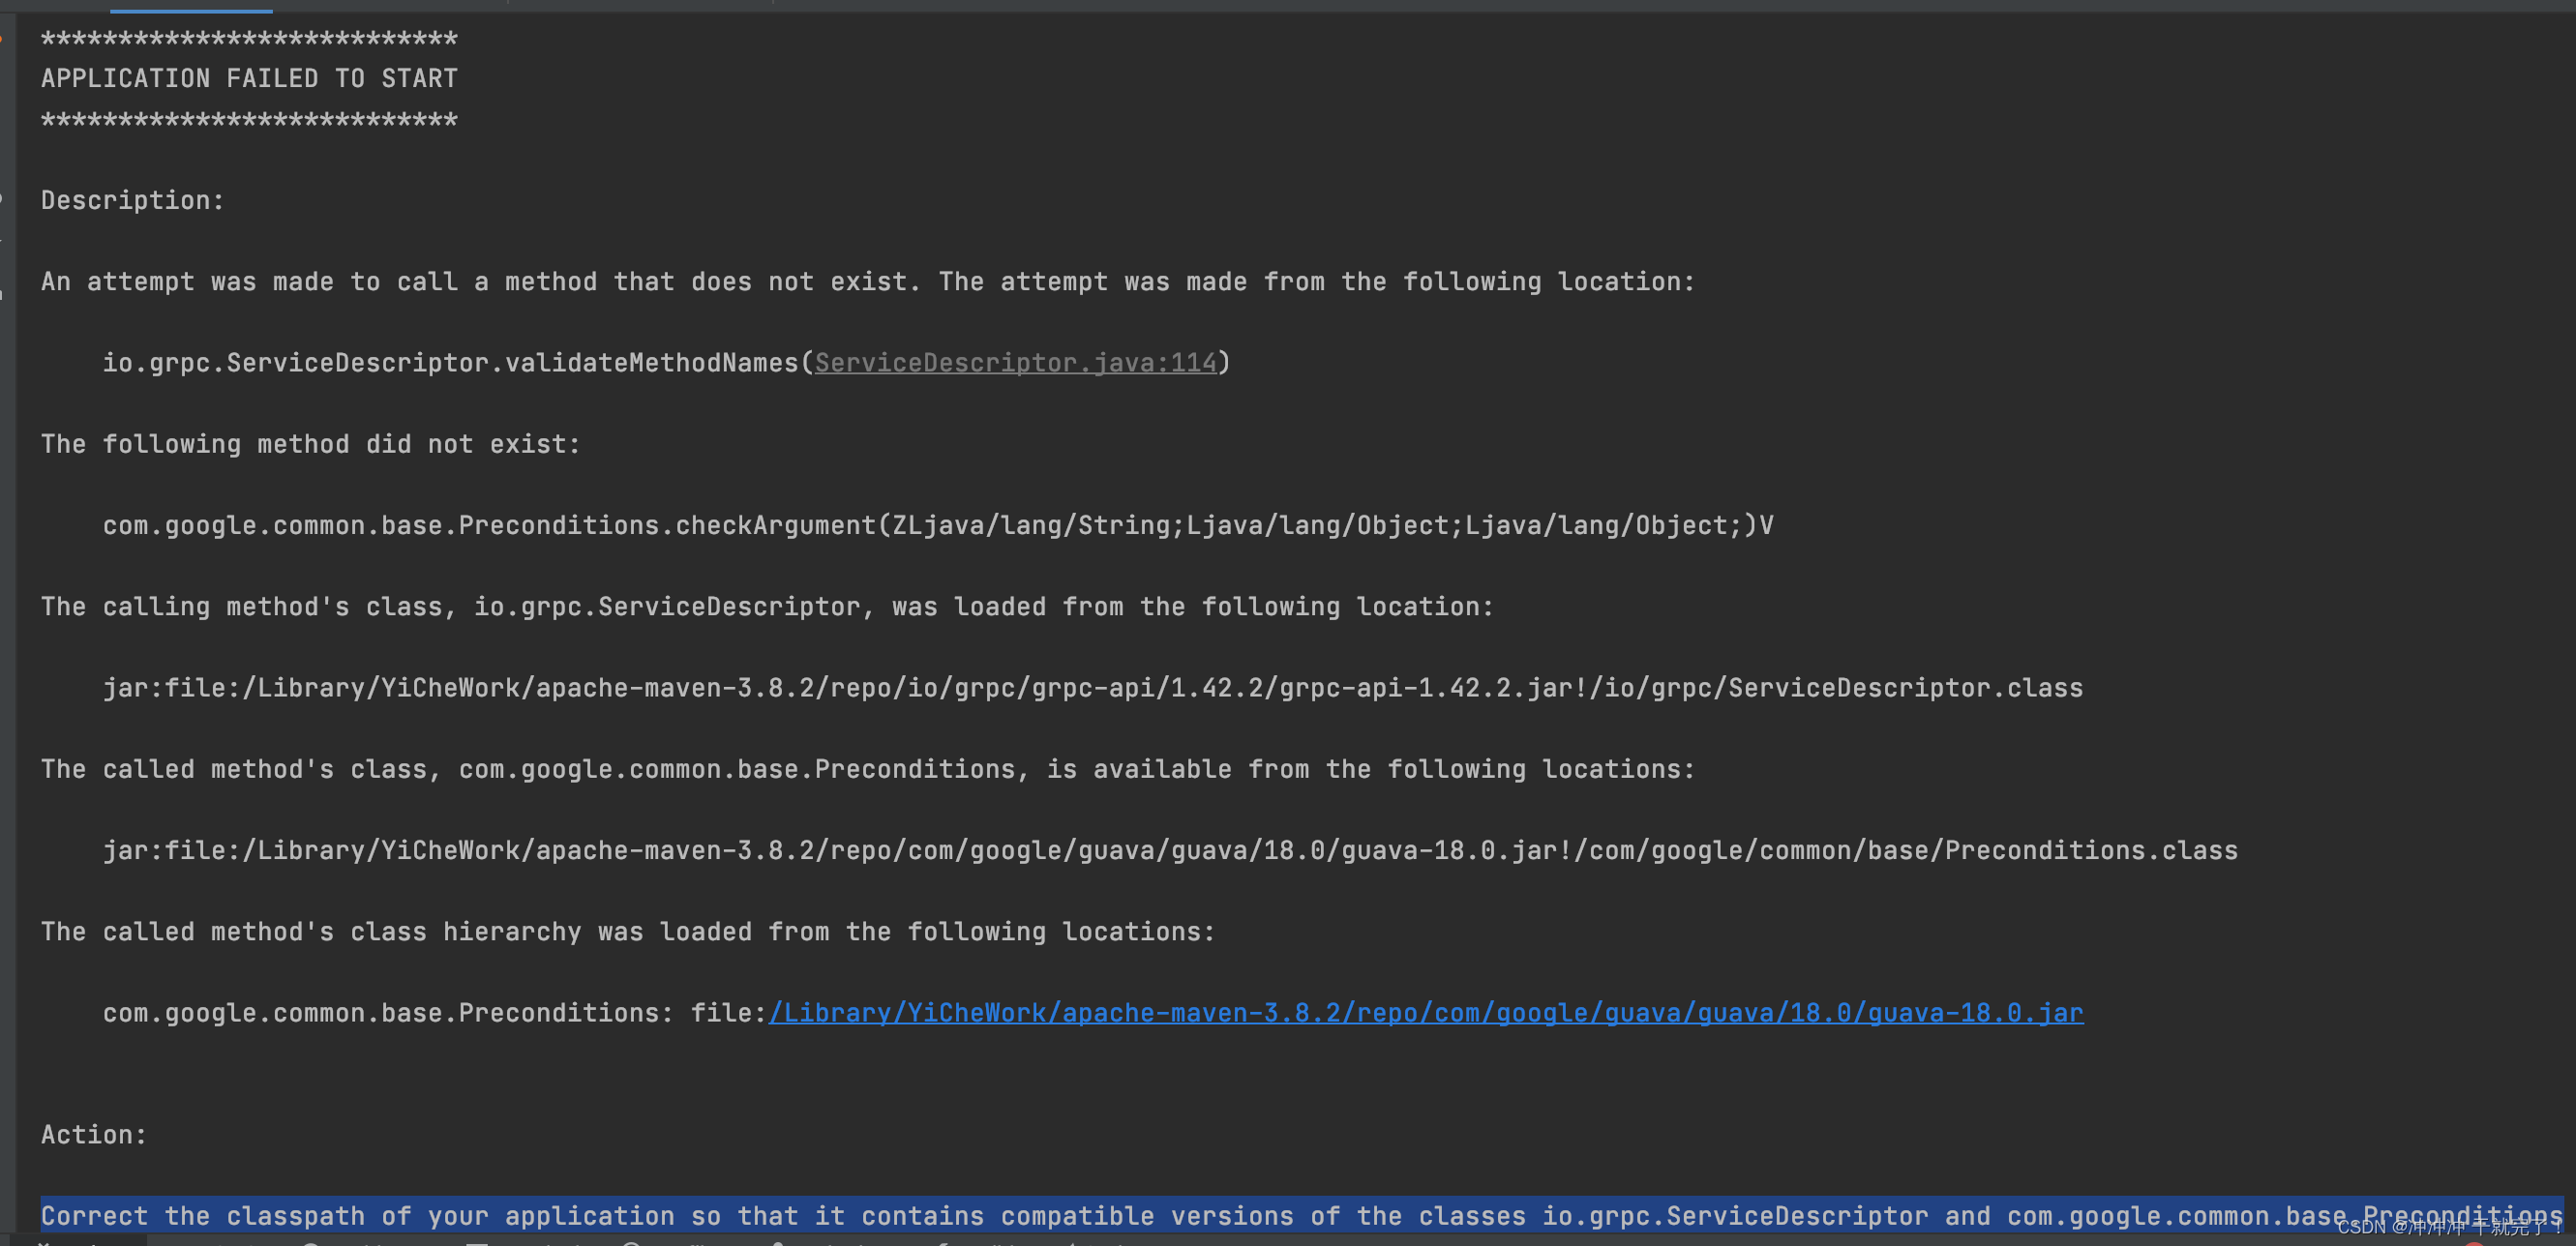Click the console scrollbar on the right side
2576x1246 pixels.
click(x=2570, y=600)
